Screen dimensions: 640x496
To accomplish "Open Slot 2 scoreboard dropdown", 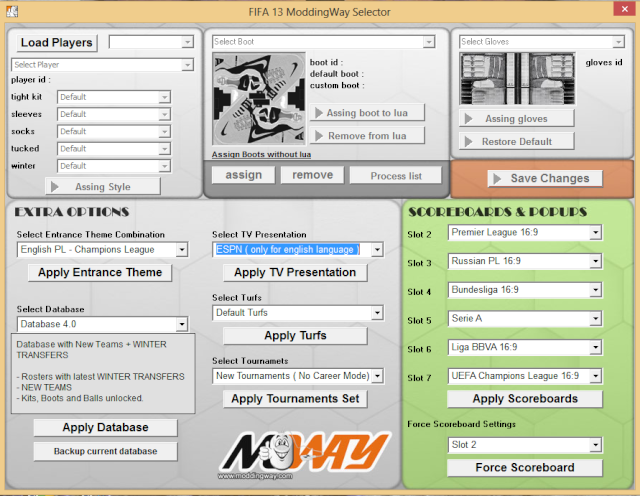I will (x=525, y=232).
